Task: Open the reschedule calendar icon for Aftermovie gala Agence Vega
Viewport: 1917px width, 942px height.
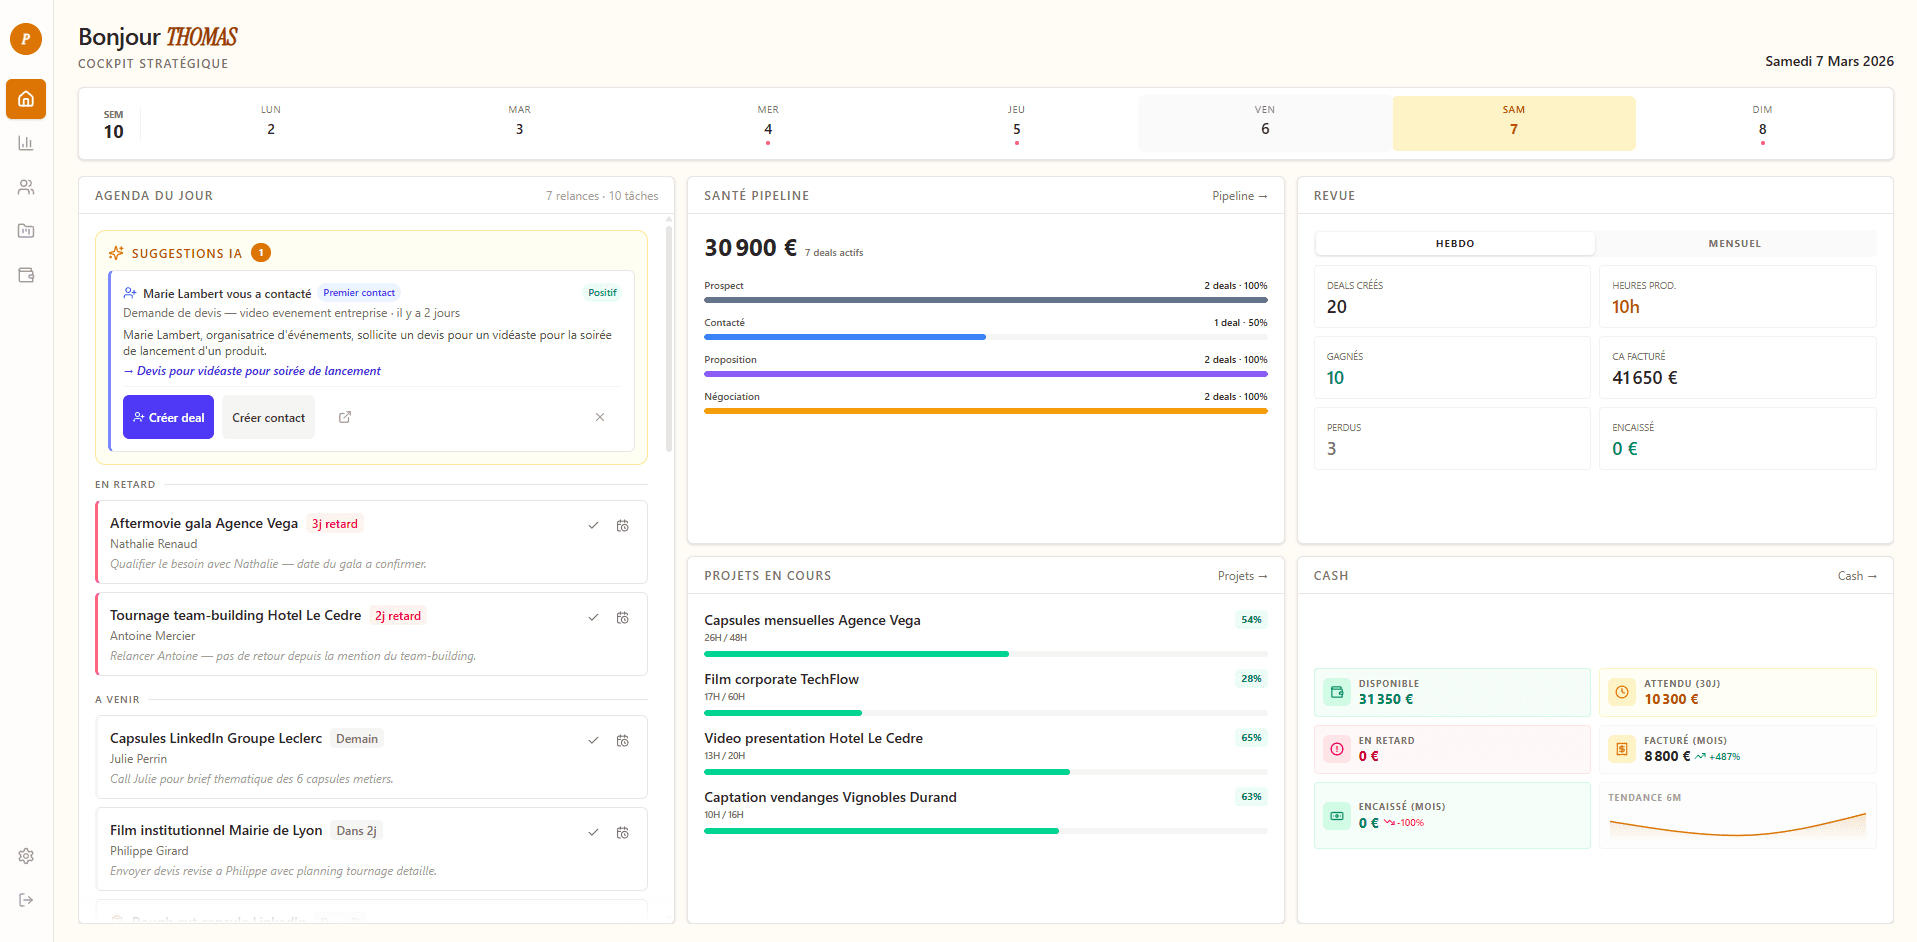Action: (622, 525)
